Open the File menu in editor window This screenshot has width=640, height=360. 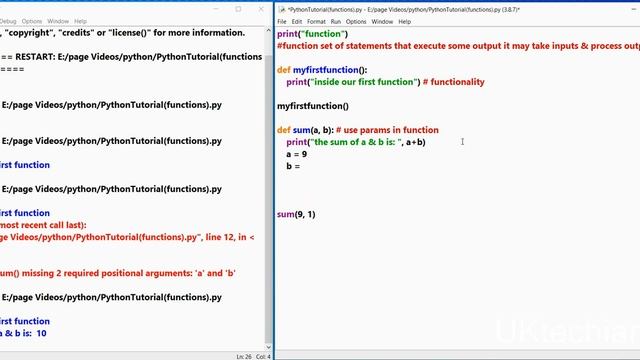click(x=282, y=22)
